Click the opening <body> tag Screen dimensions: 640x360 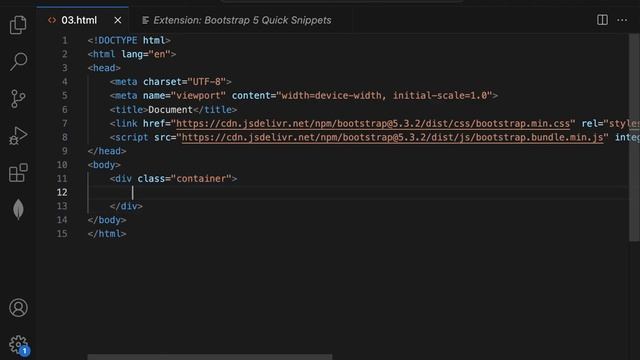coord(104,165)
